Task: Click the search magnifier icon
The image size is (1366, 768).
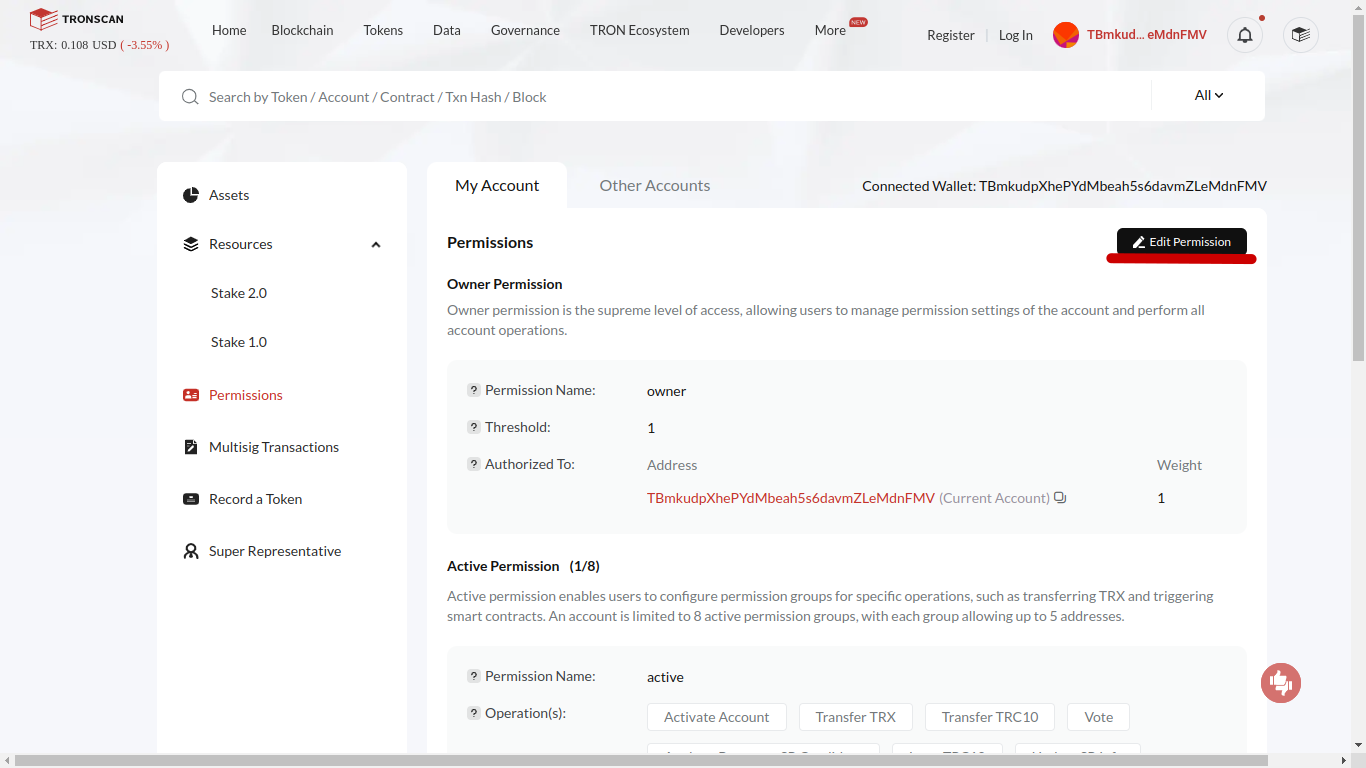Action: coord(190,97)
